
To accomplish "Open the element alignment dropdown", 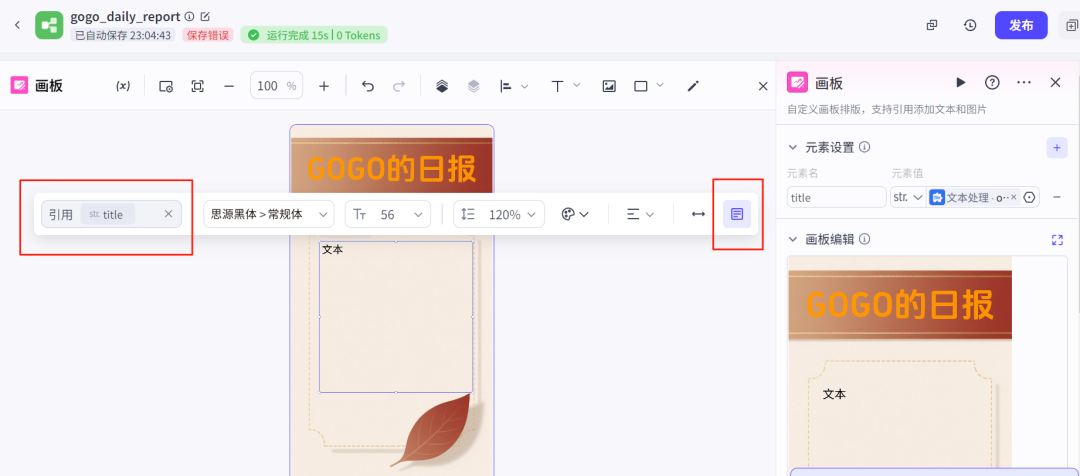I will tap(514, 86).
